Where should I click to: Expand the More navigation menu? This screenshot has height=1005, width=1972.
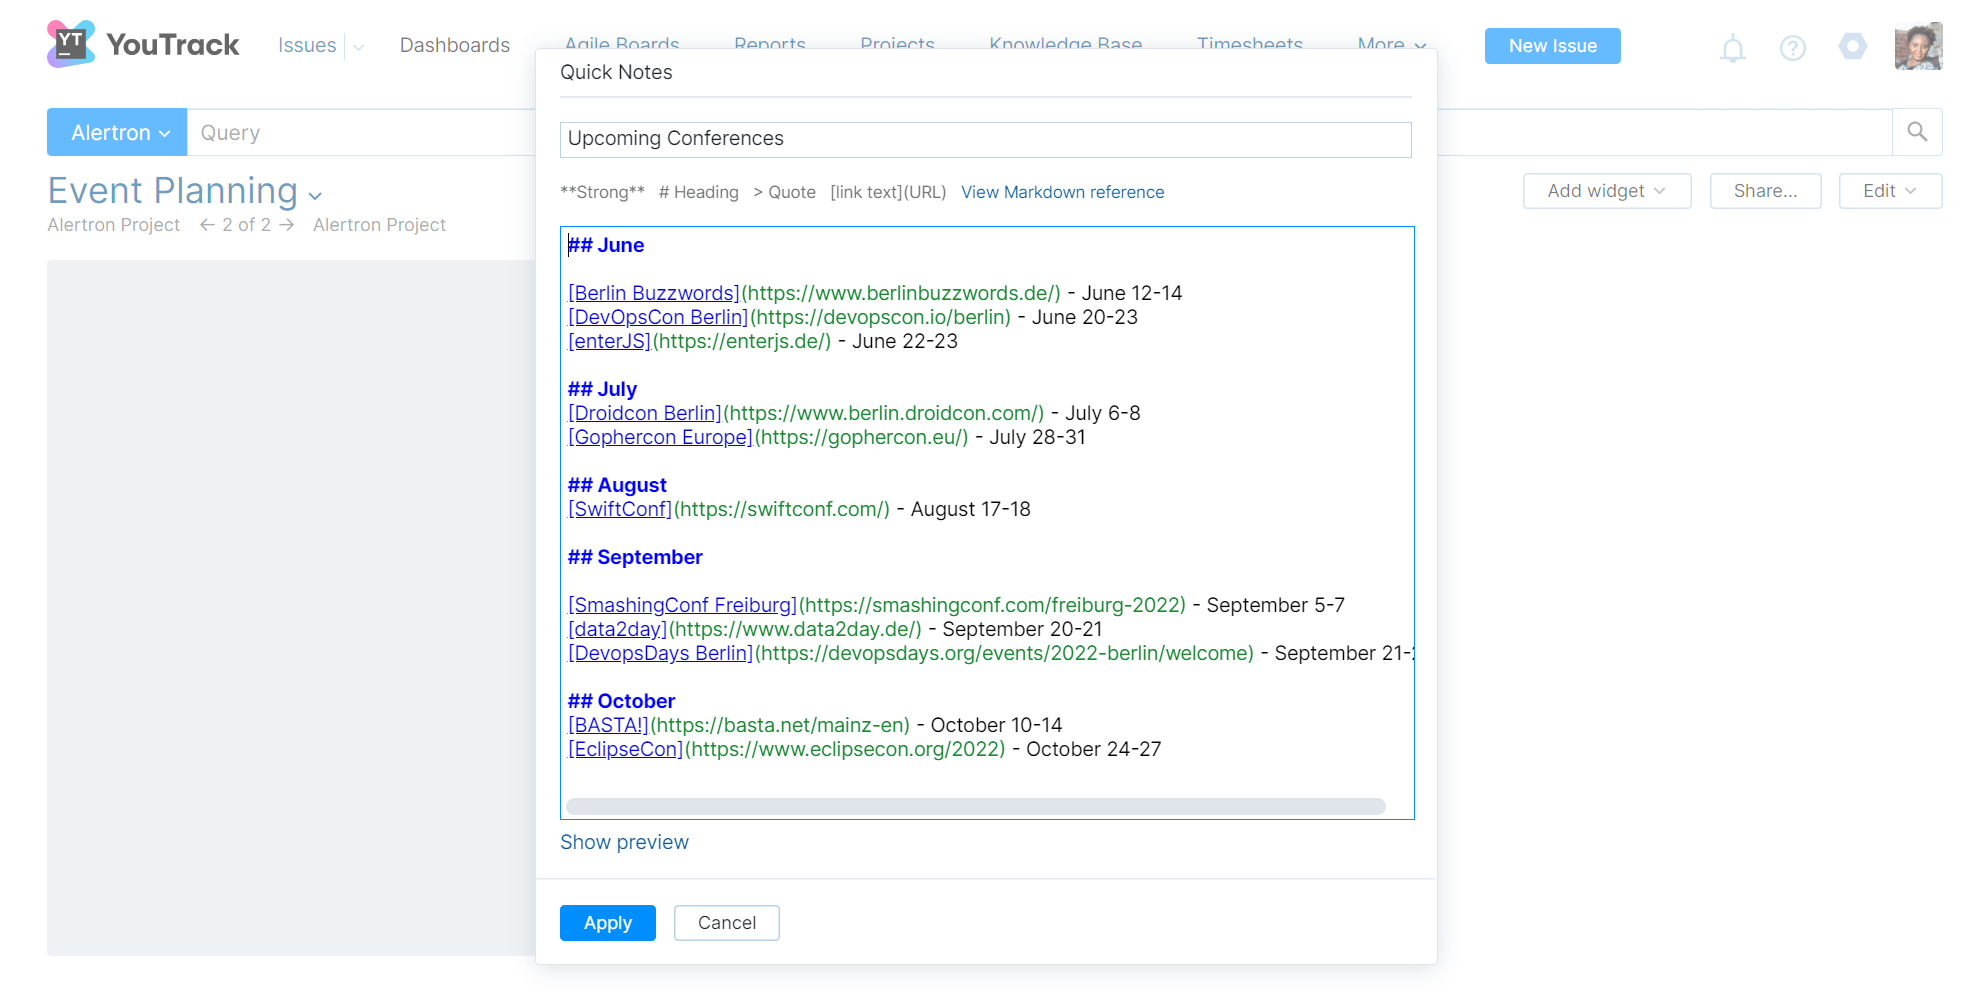(x=1390, y=44)
